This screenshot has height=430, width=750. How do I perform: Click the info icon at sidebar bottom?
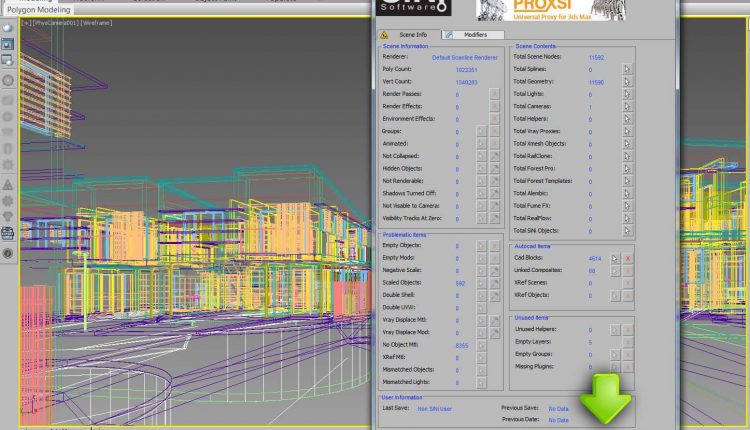point(8,253)
